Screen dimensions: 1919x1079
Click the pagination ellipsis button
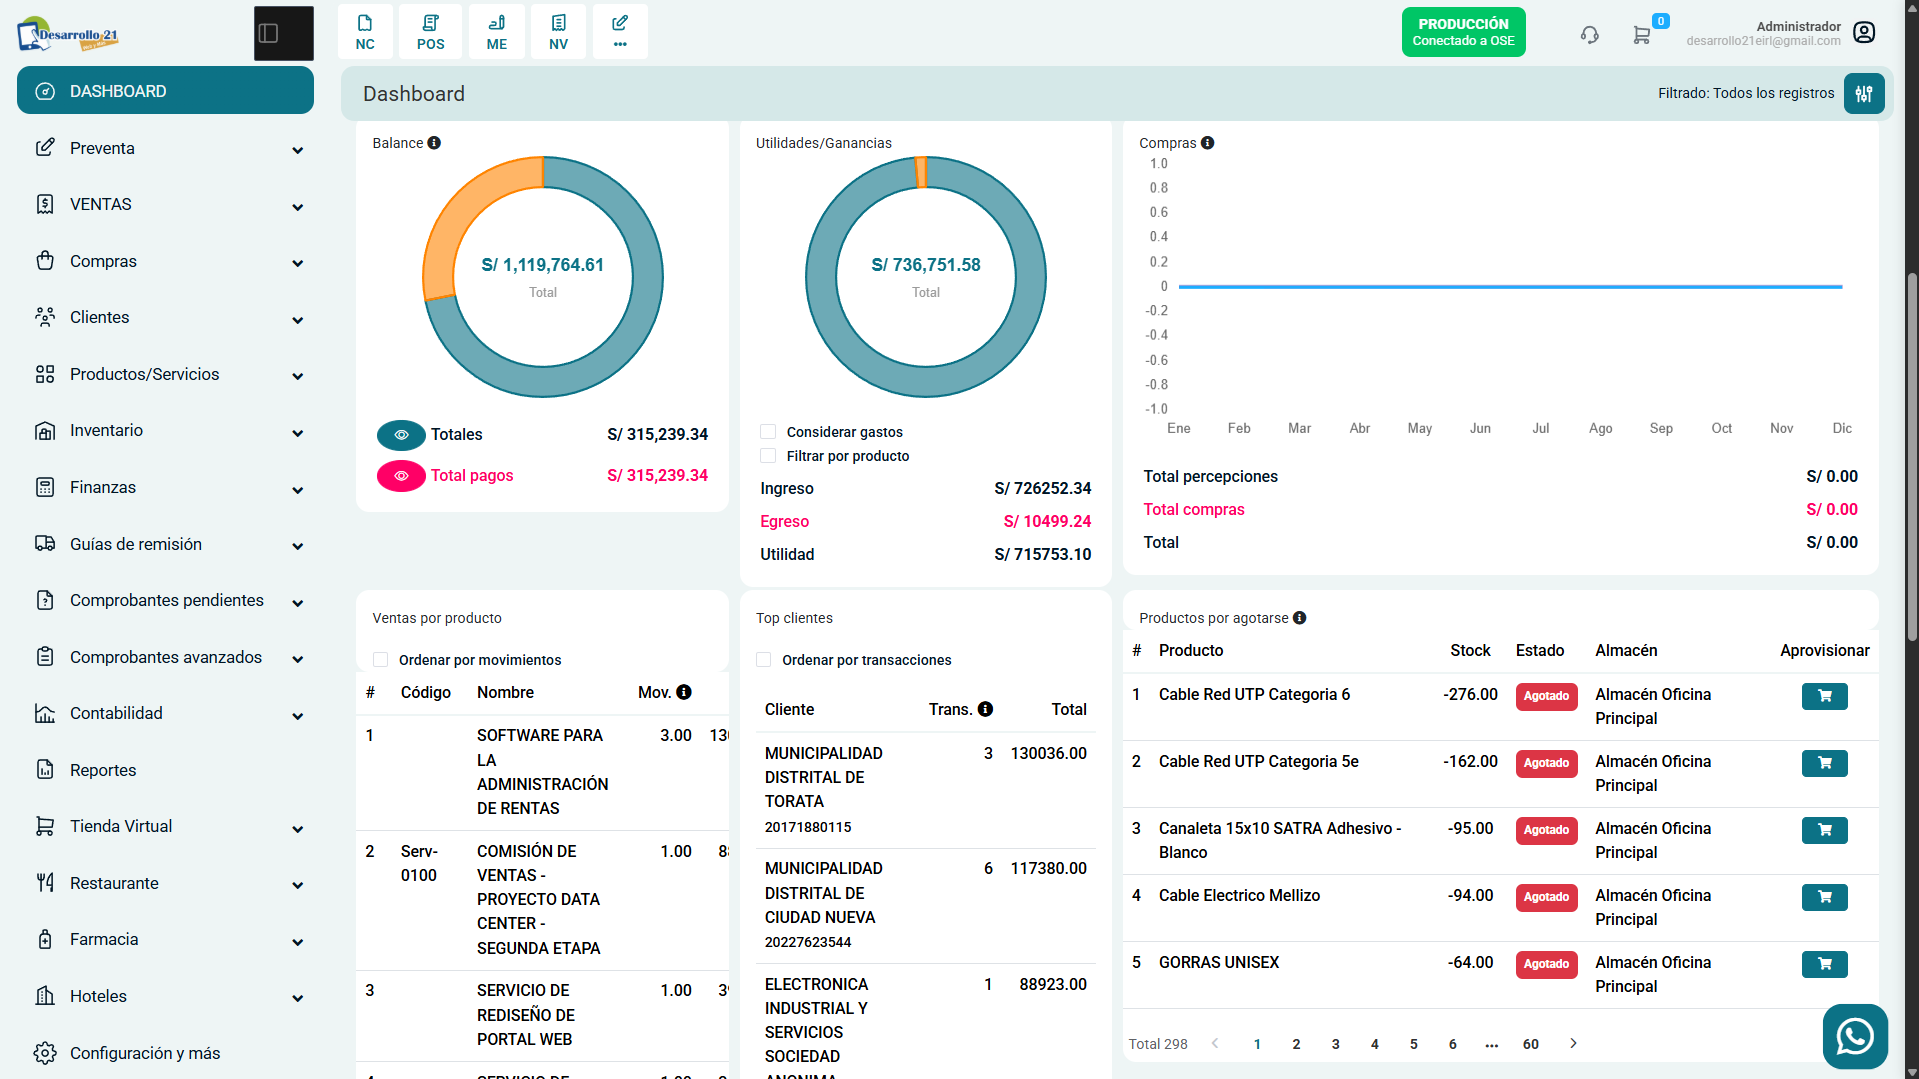click(1491, 1044)
